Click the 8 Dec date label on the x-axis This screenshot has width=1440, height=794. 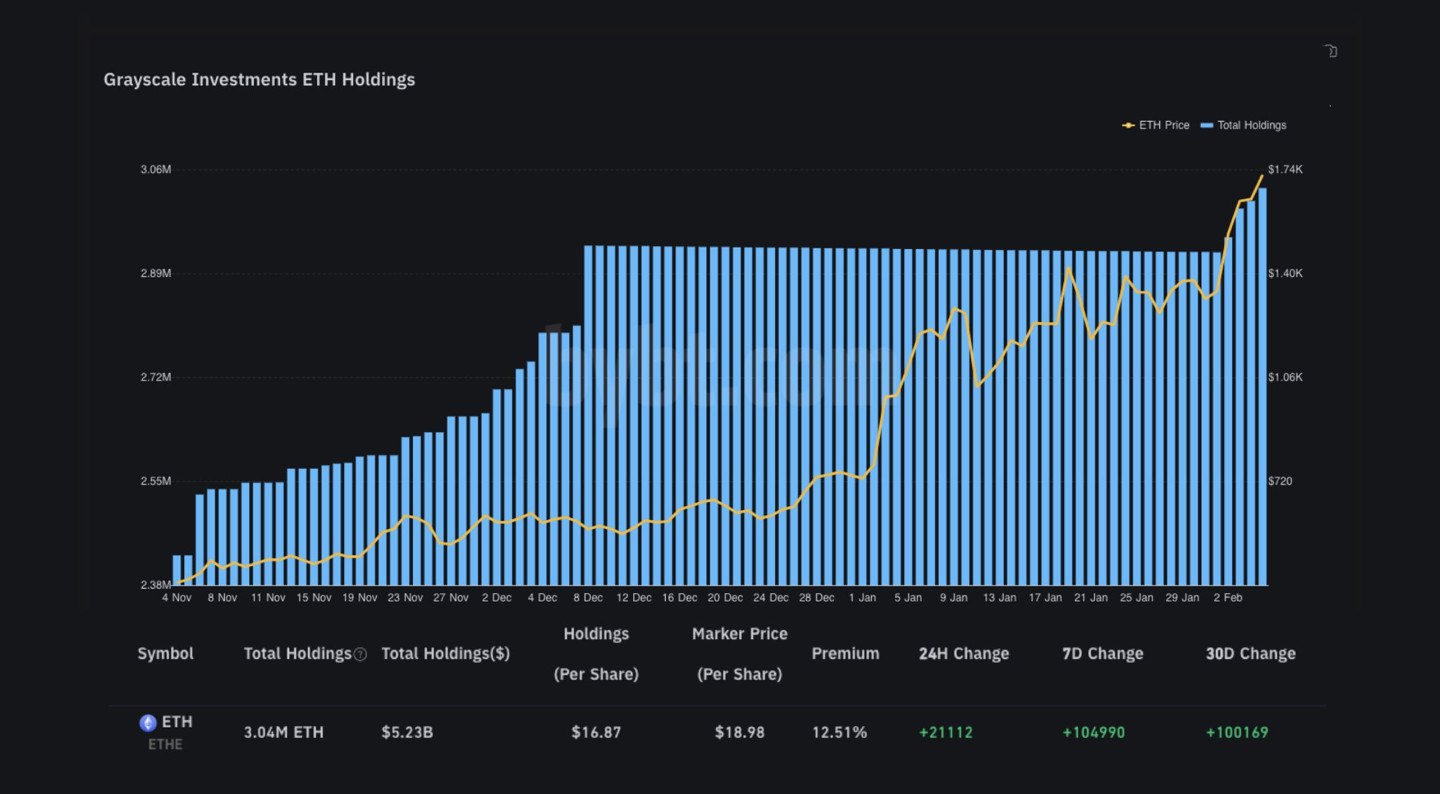coord(588,597)
